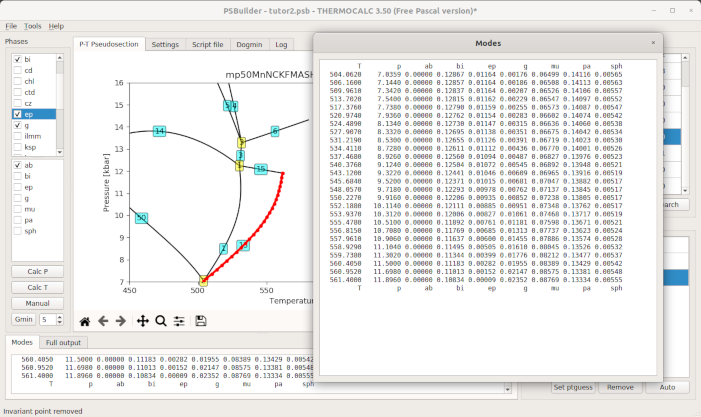Click Modes row with T 561.4000
This screenshot has height=417, width=701.
pyautogui.click(x=476, y=280)
